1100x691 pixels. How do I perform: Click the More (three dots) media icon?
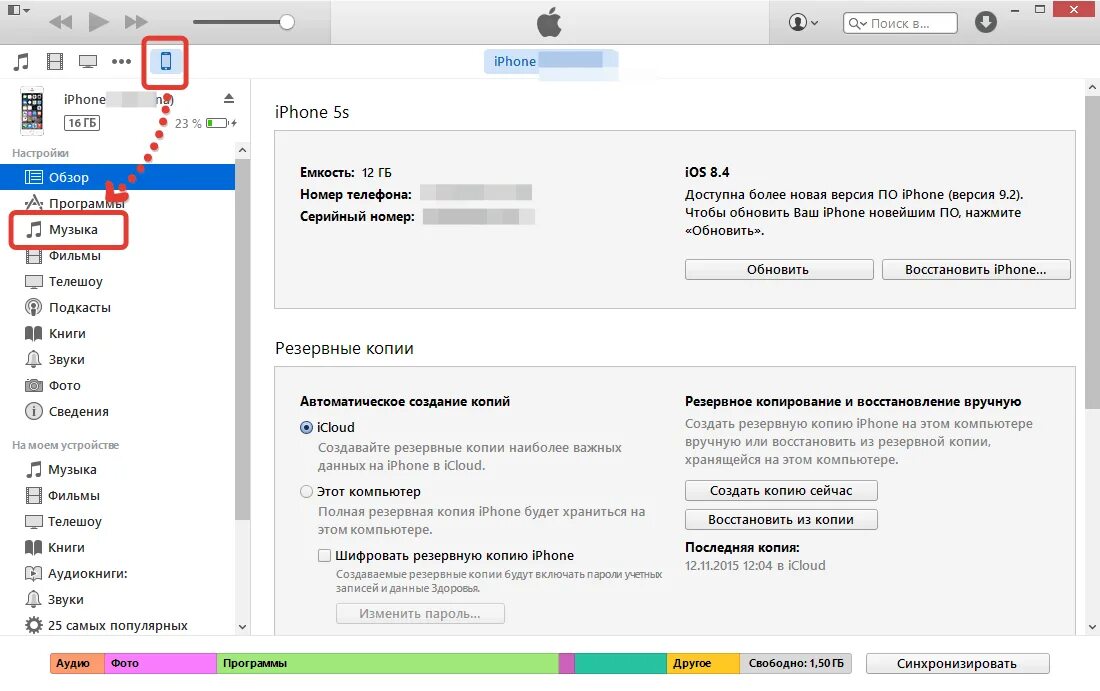121,62
